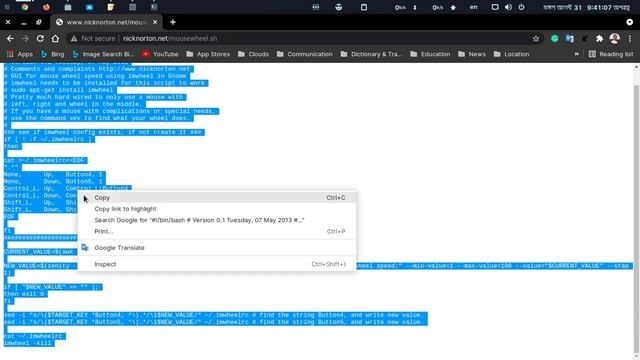Open the Google Translate extension icon
Viewport: 640px width, 360px height.
pyautogui.click(x=569, y=38)
